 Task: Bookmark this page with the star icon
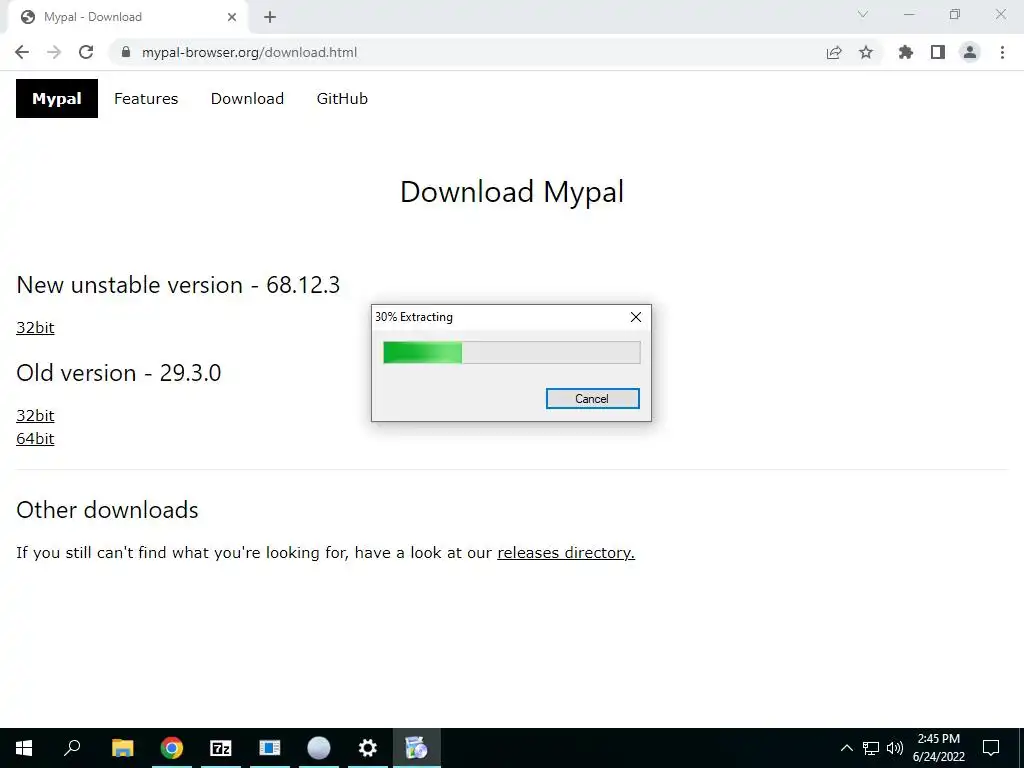tap(866, 52)
